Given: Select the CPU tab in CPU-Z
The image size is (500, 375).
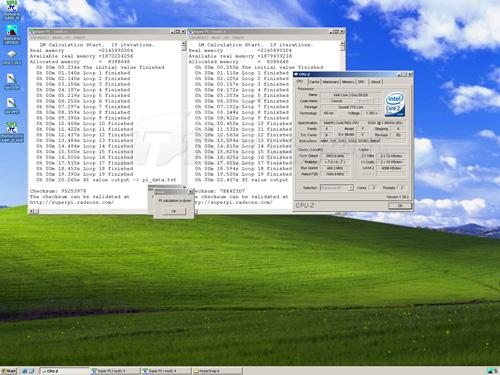Looking at the screenshot, I should (300, 81).
